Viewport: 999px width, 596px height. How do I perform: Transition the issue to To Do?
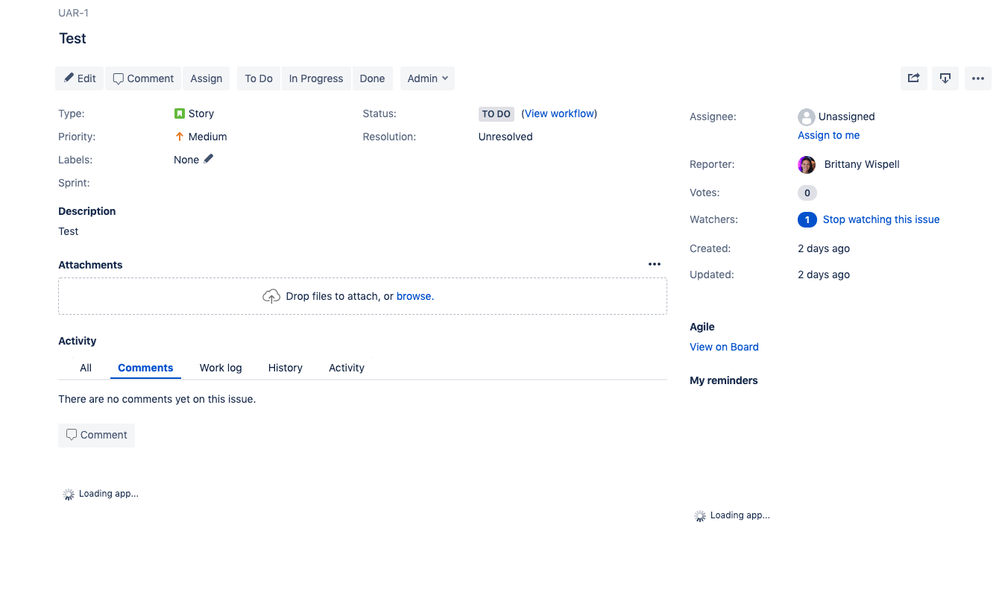[259, 78]
